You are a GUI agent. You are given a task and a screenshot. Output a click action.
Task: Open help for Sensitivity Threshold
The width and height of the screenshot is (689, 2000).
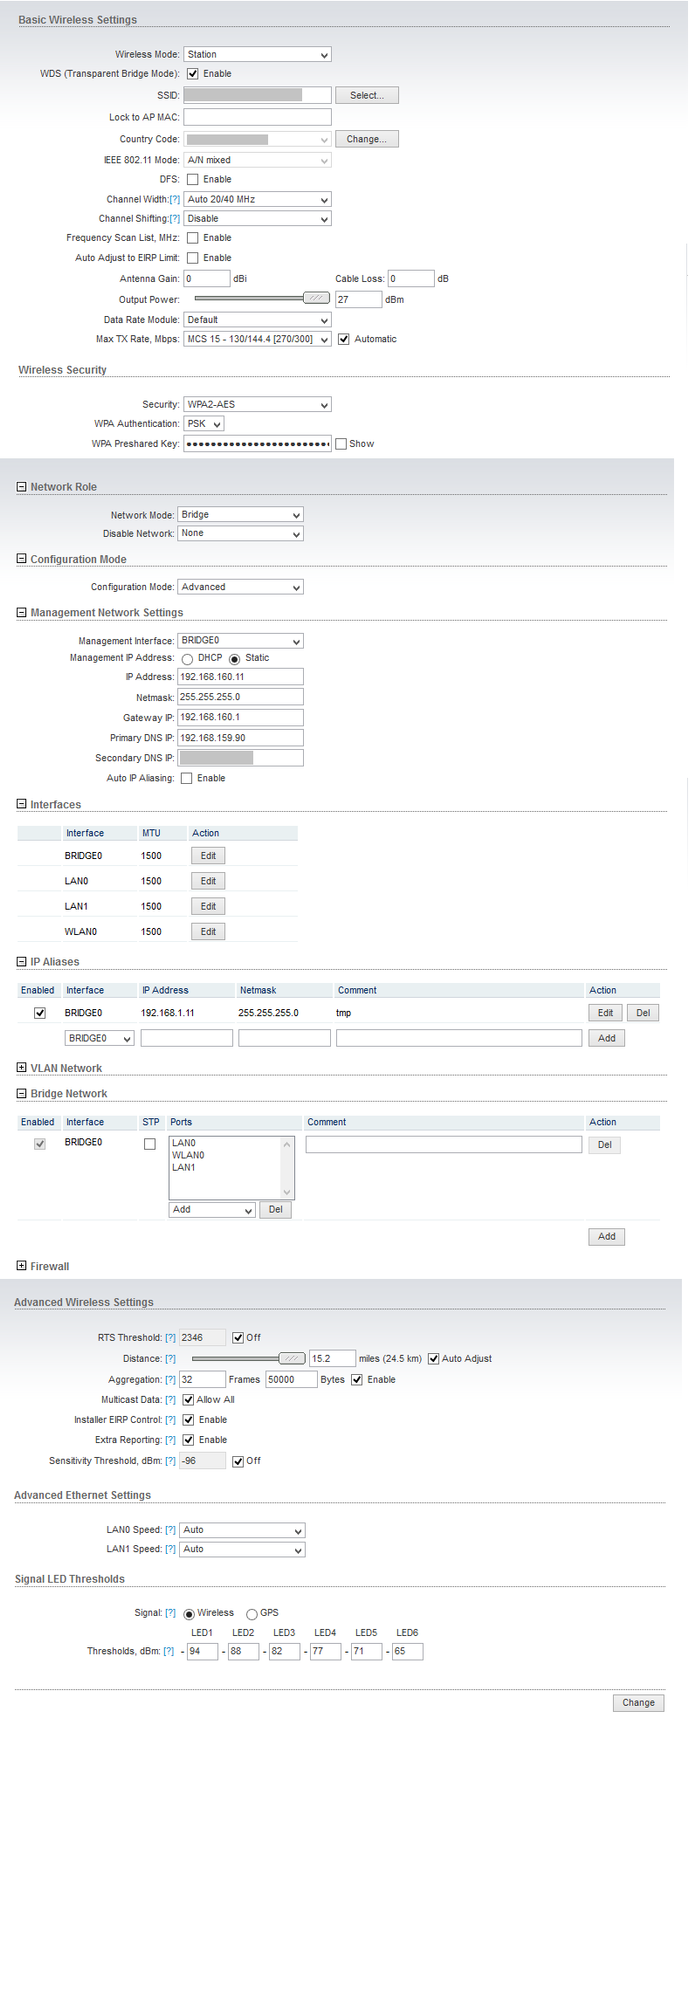170,1461
